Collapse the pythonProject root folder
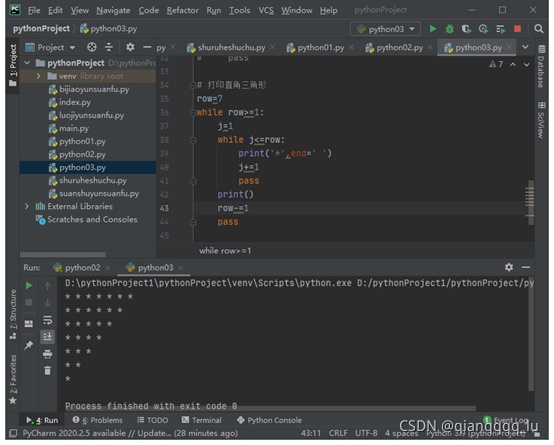Screen dimensions: 554x445 [28, 63]
